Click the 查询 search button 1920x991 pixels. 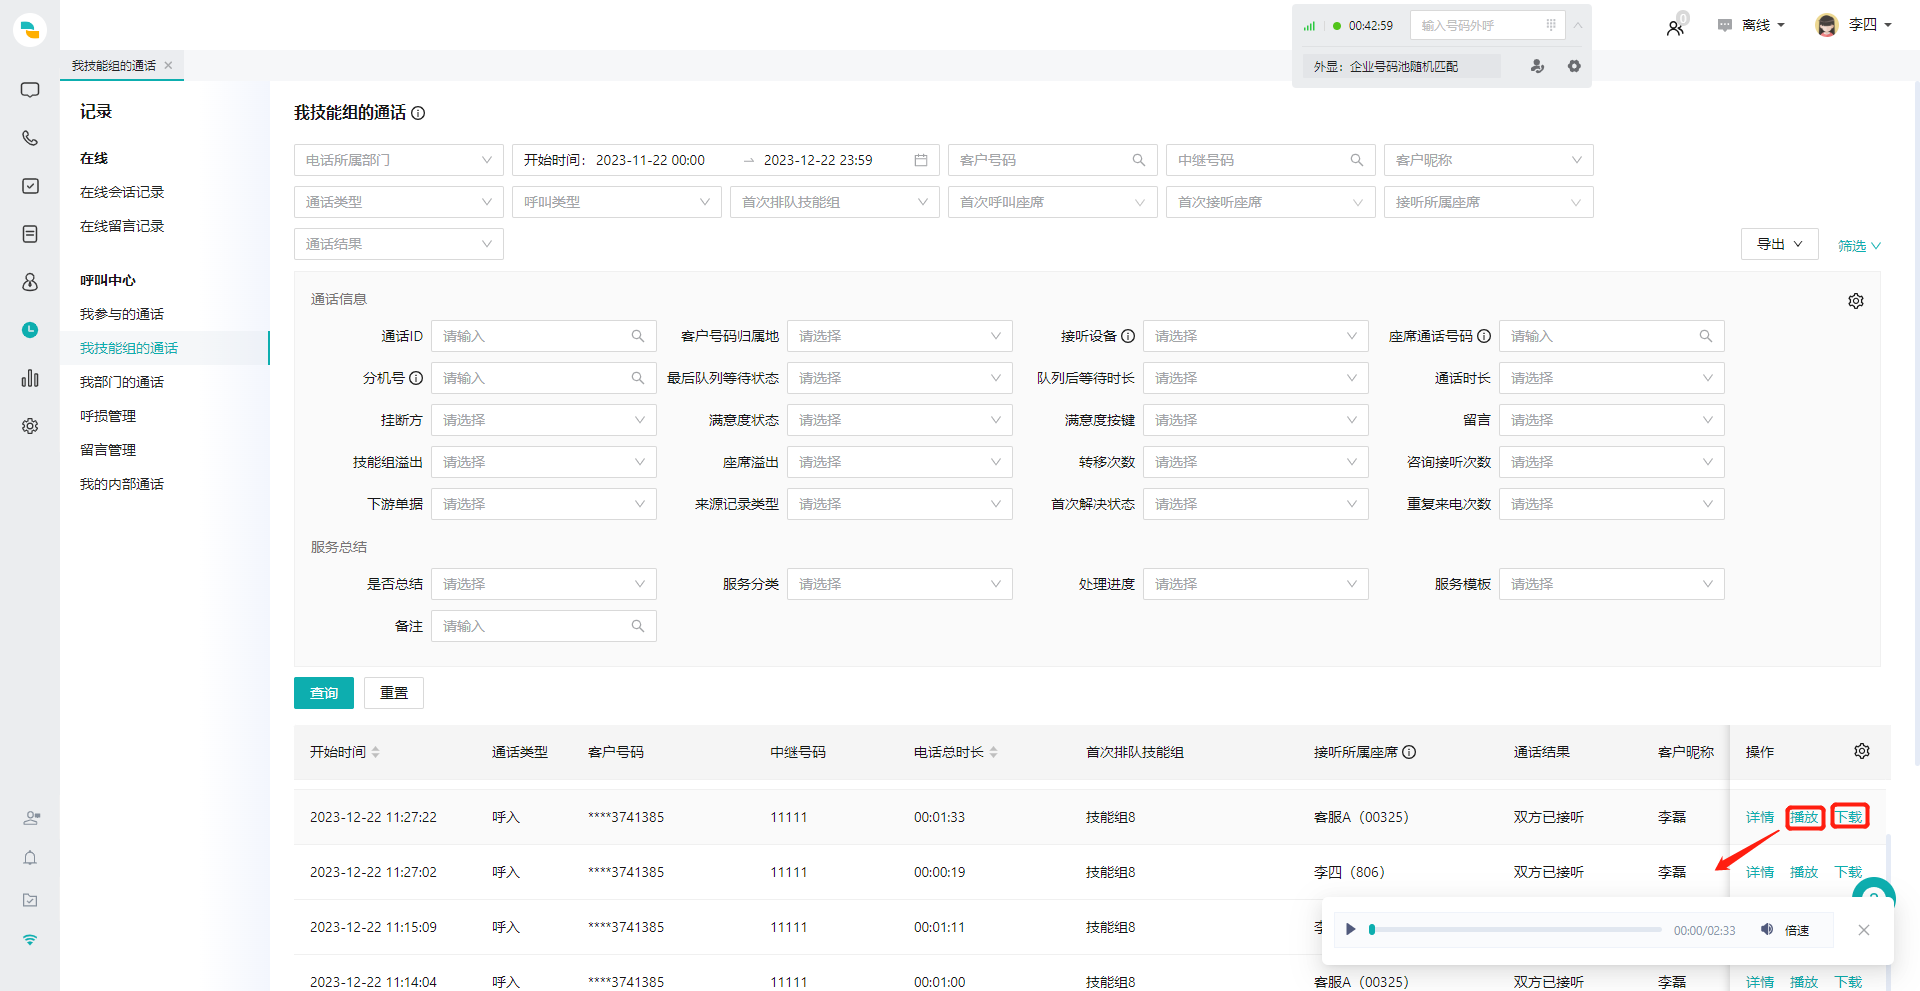324,693
